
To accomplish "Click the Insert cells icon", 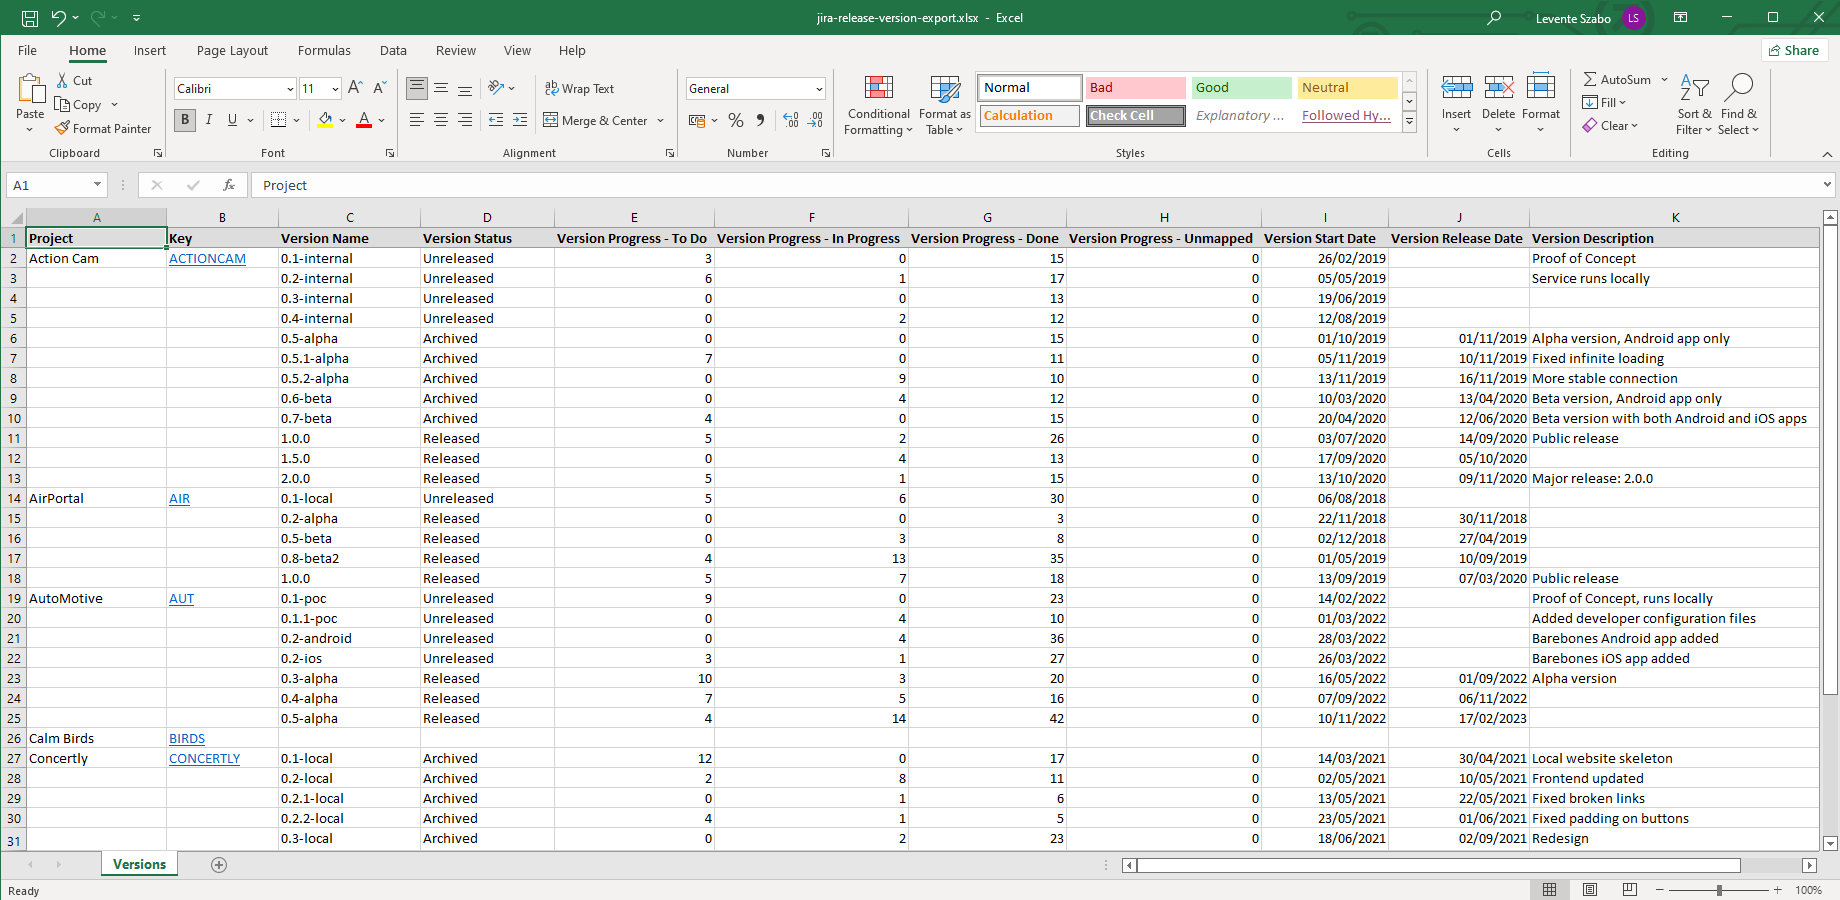I will click(x=1456, y=88).
